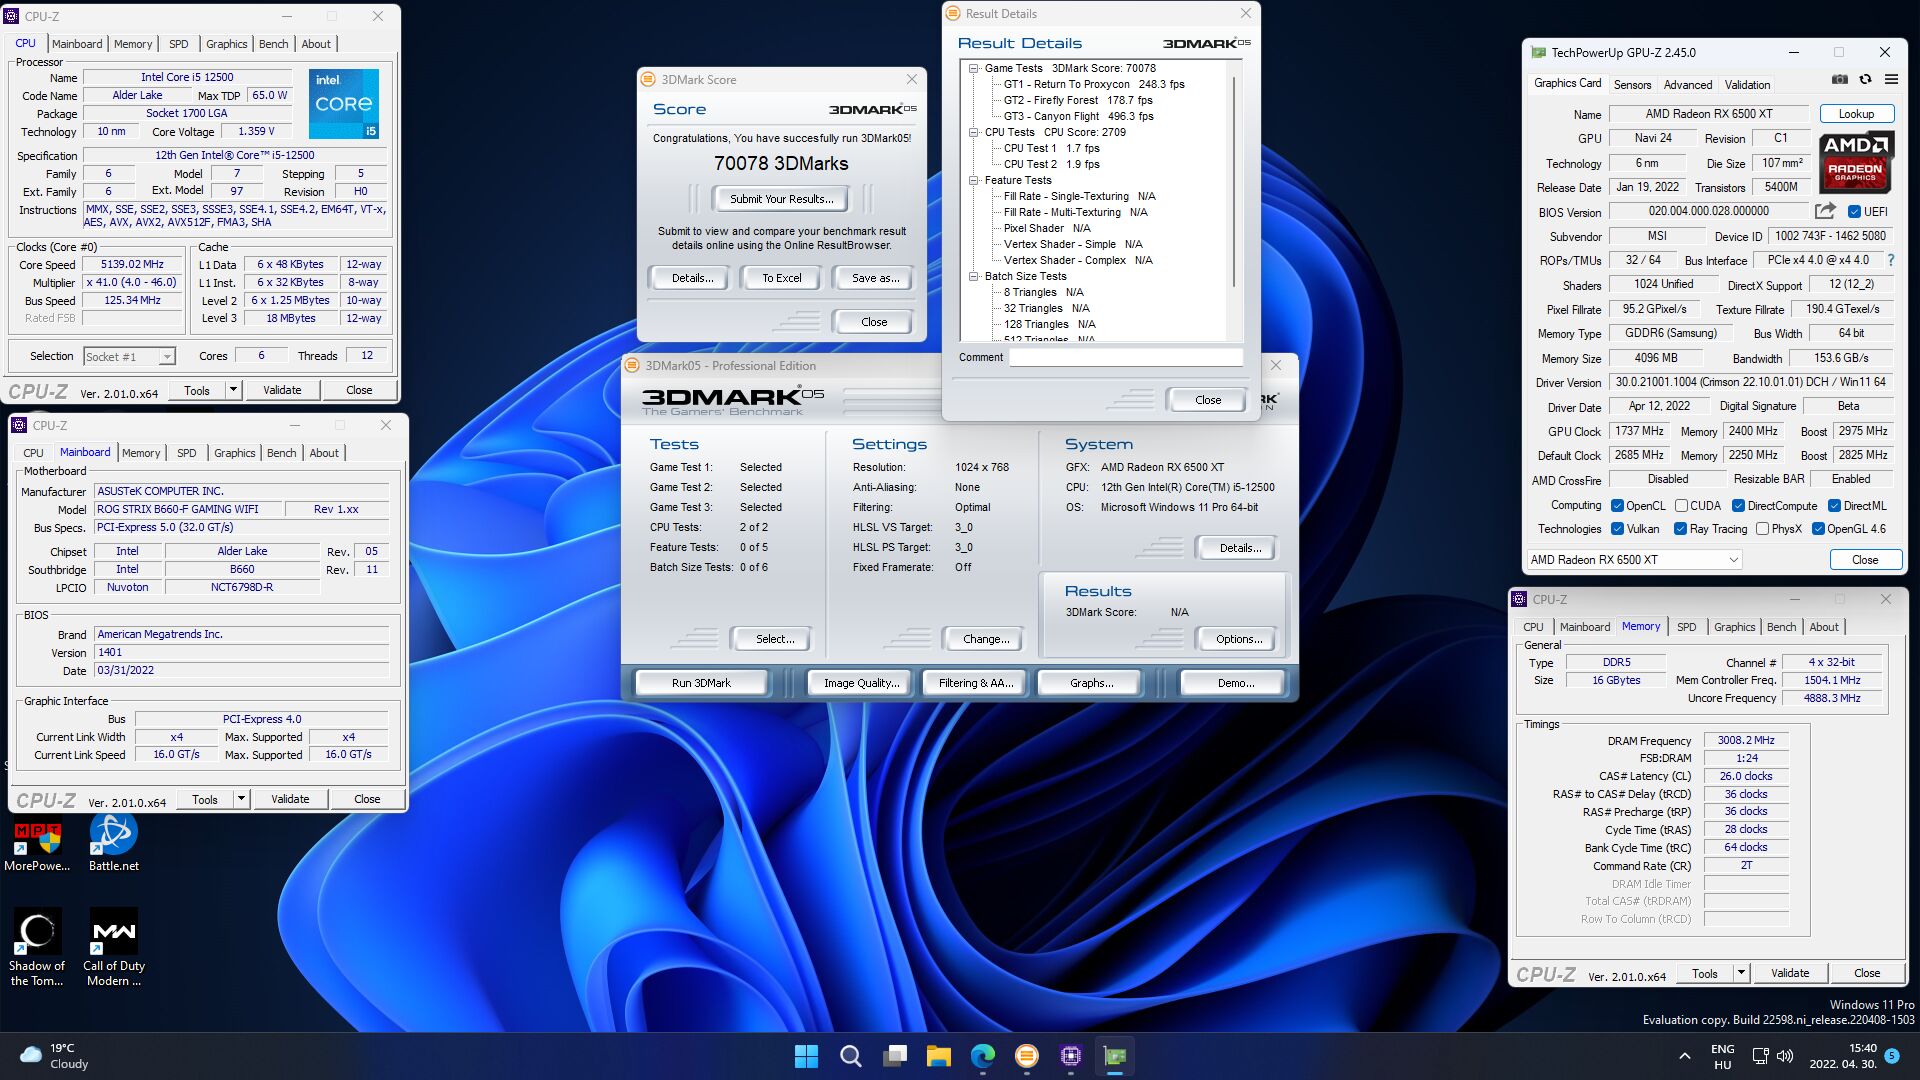Click Filtering & AA button
Image resolution: width=1920 pixels, height=1080 pixels.
(x=976, y=683)
